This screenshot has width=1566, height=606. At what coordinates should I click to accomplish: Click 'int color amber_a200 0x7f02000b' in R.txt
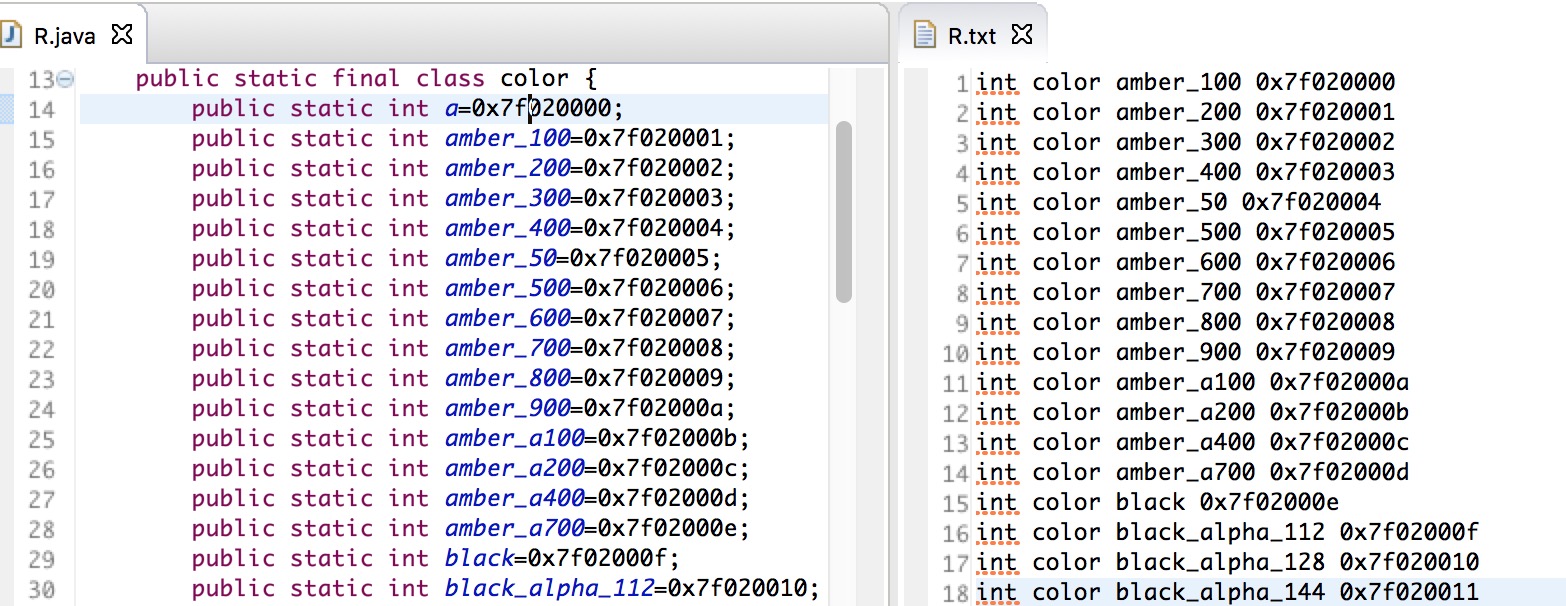coord(1193,412)
